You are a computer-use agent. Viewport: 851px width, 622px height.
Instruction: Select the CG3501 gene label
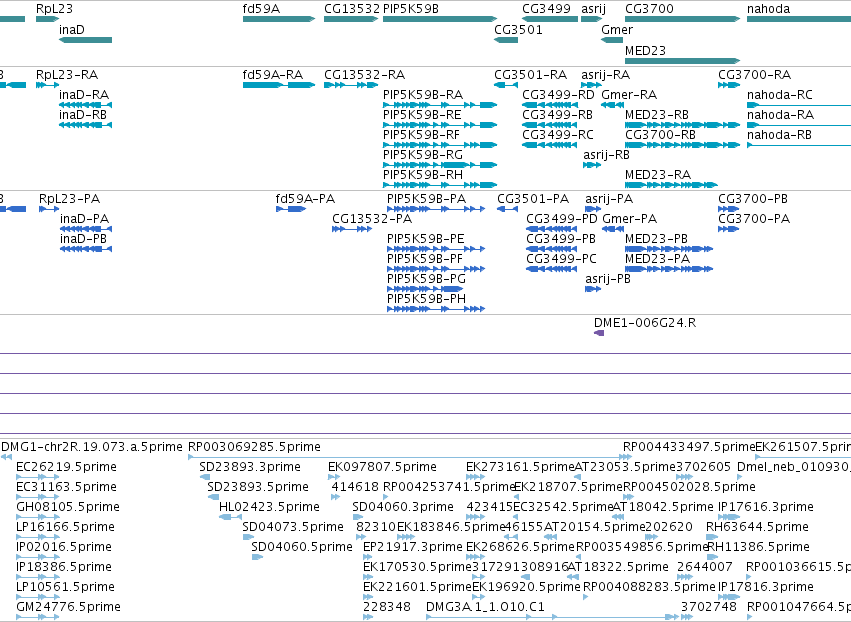click(x=518, y=30)
